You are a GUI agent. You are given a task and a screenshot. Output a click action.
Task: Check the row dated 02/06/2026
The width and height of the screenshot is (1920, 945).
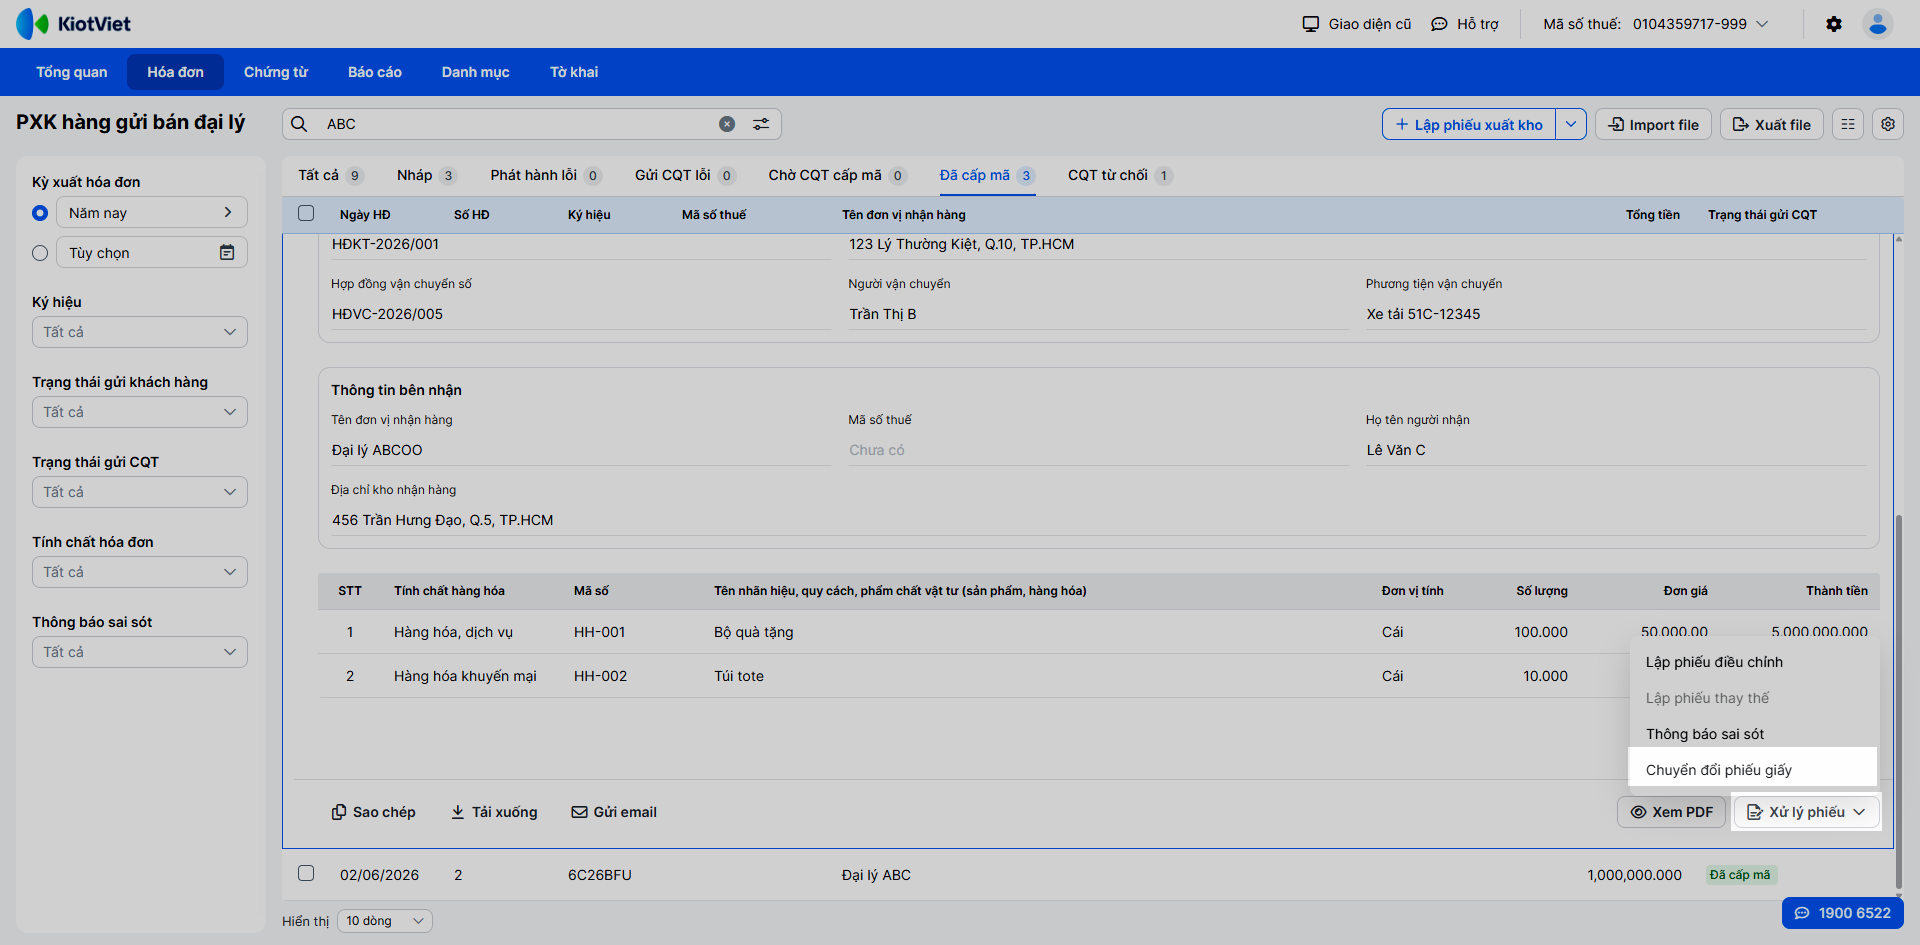[306, 873]
